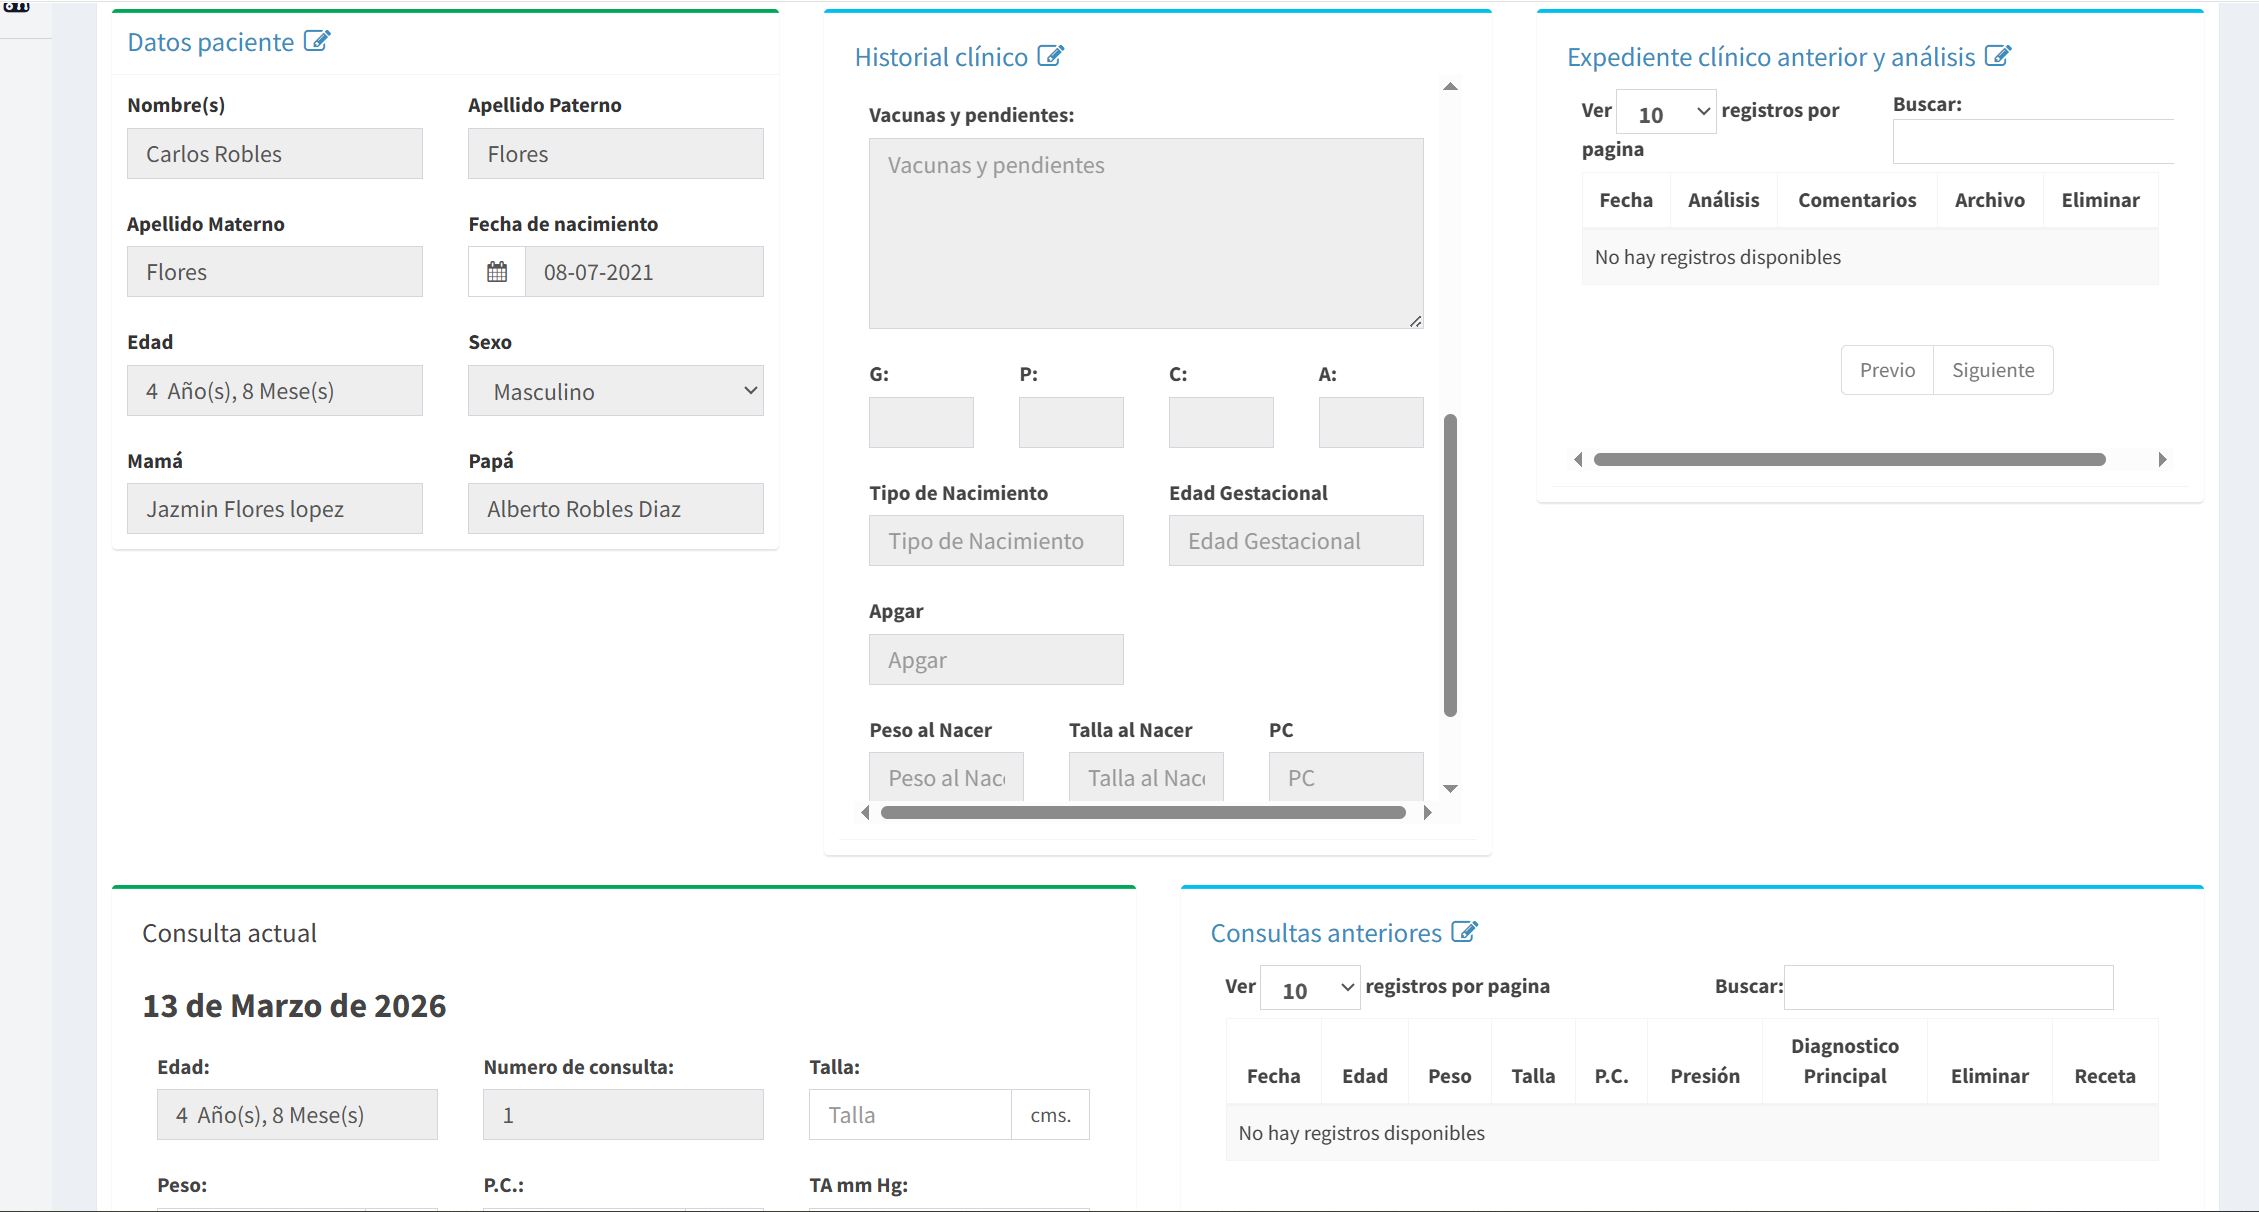Screen dimensions: 2259x1212
Task: Open the Sexo dropdown showing Masculino
Action: click(x=616, y=391)
